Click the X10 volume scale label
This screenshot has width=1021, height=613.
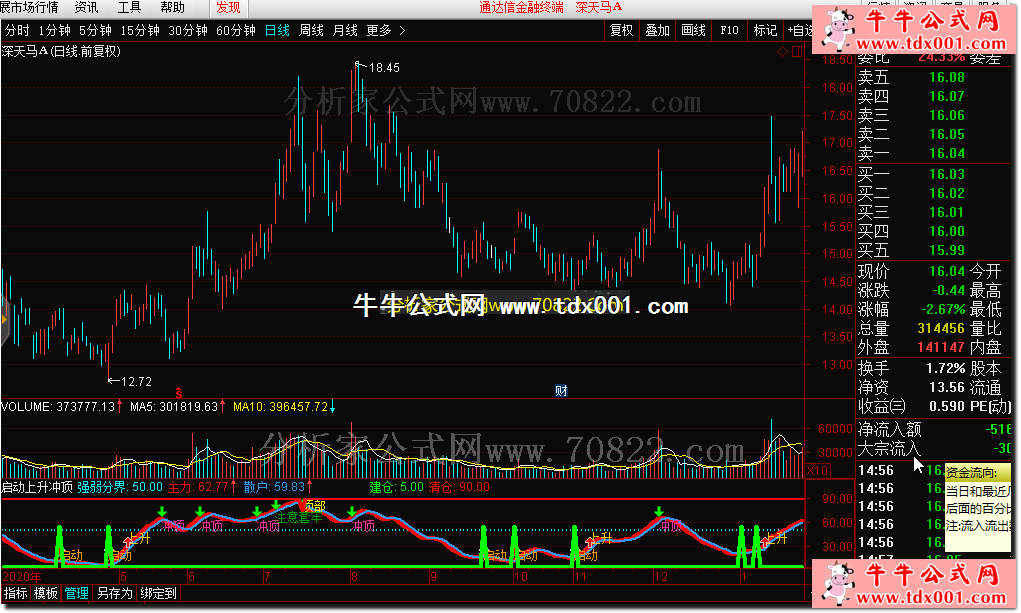click(x=817, y=470)
